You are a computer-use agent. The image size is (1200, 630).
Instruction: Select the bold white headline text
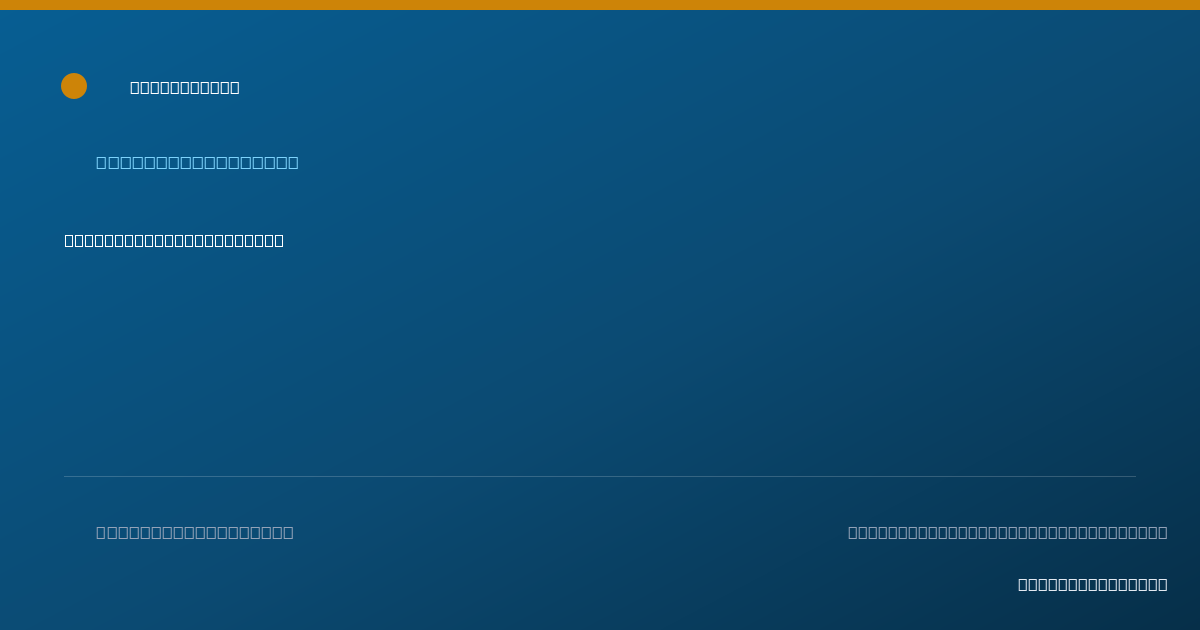pyautogui.click(x=174, y=240)
